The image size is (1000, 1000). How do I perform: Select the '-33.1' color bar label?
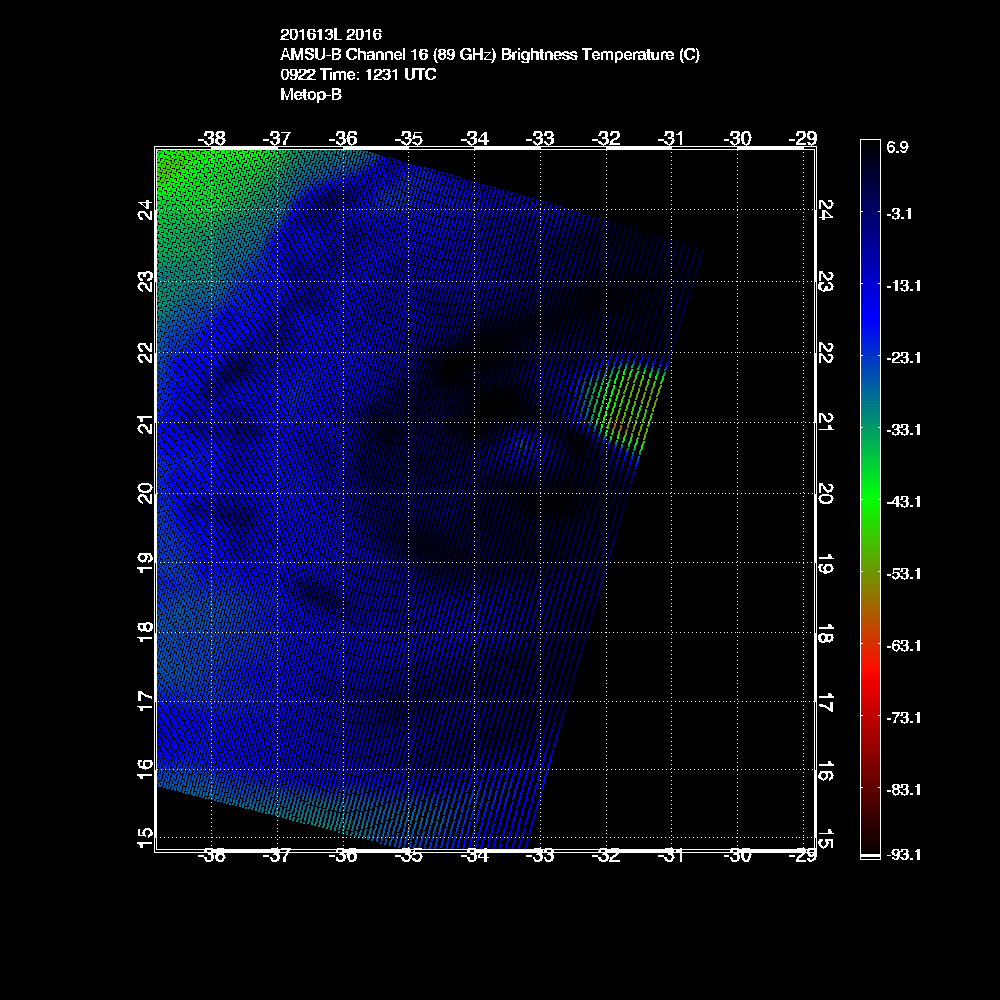(903, 430)
